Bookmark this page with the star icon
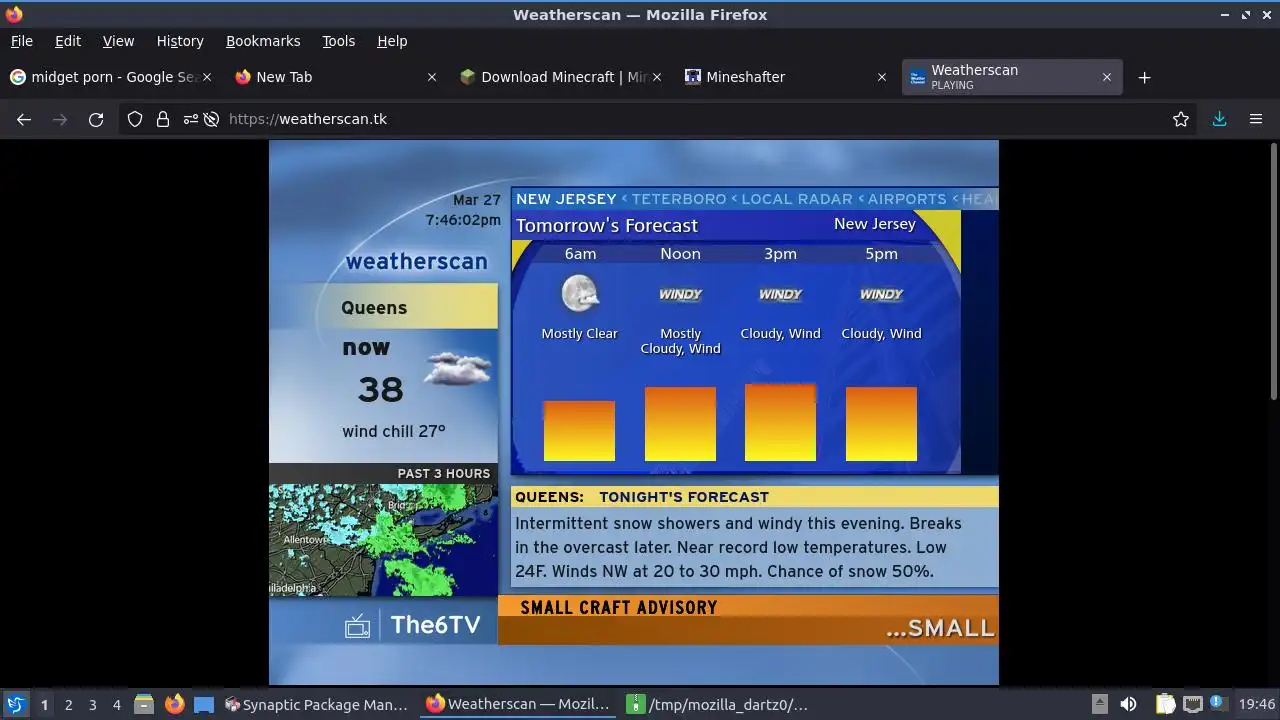Image resolution: width=1280 pixels, height=720 pixels. pyautogui.click(x=1181, y=119)
